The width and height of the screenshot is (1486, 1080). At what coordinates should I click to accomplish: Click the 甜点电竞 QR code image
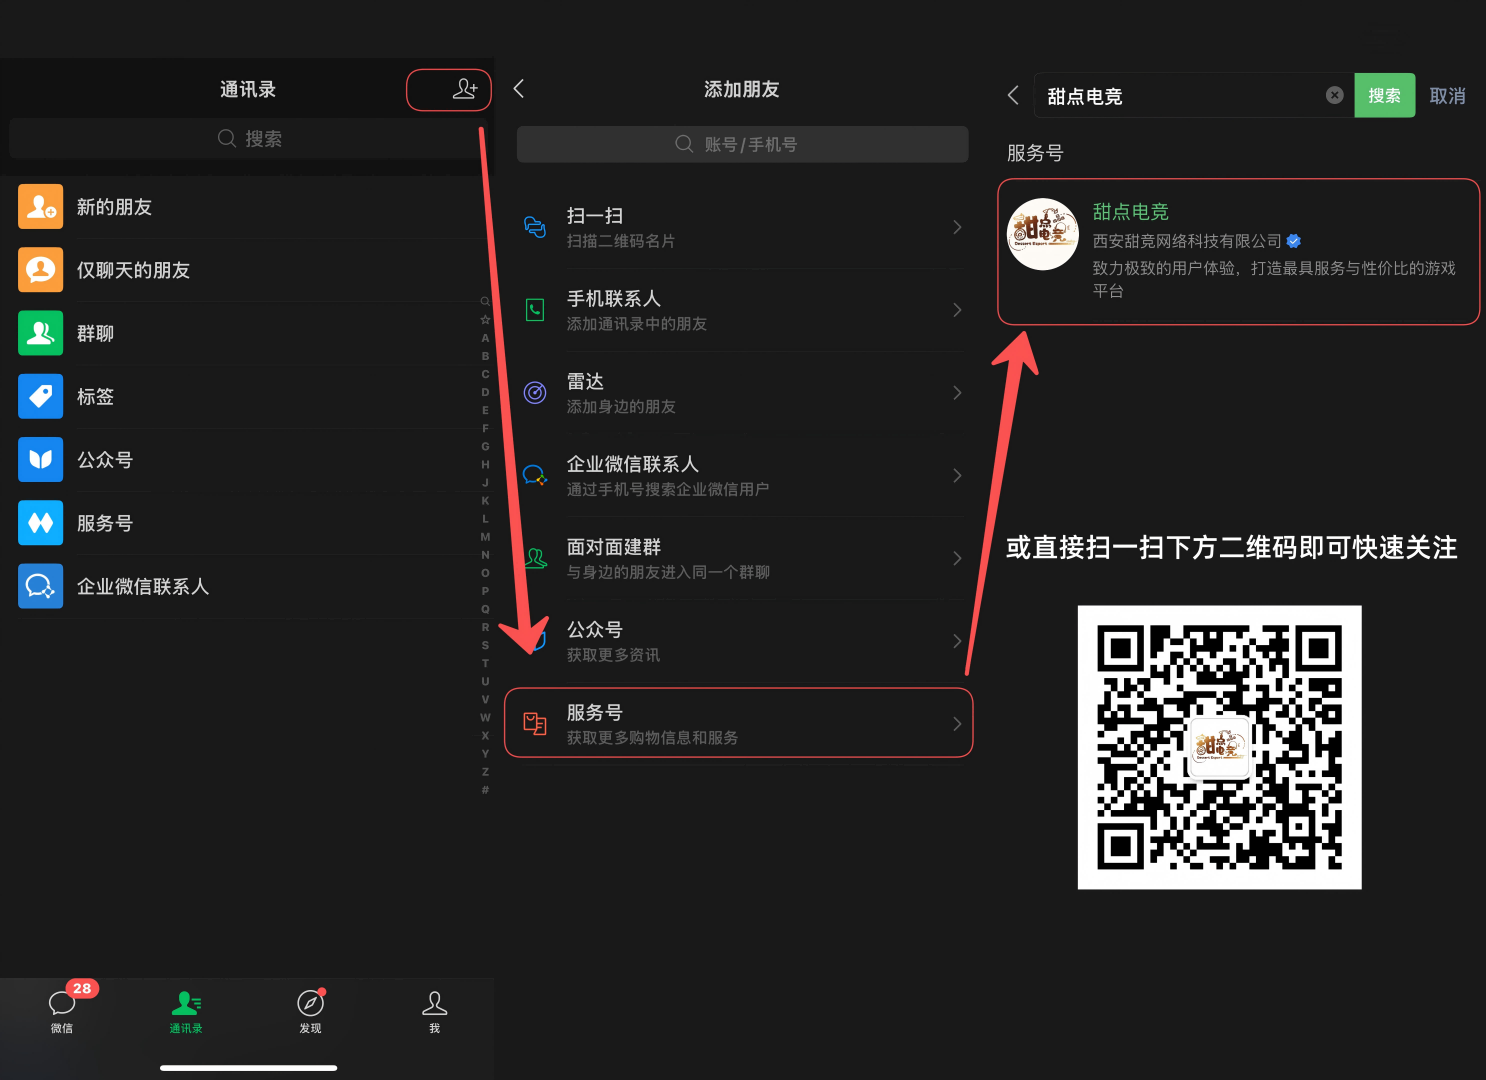[1219, 747]
